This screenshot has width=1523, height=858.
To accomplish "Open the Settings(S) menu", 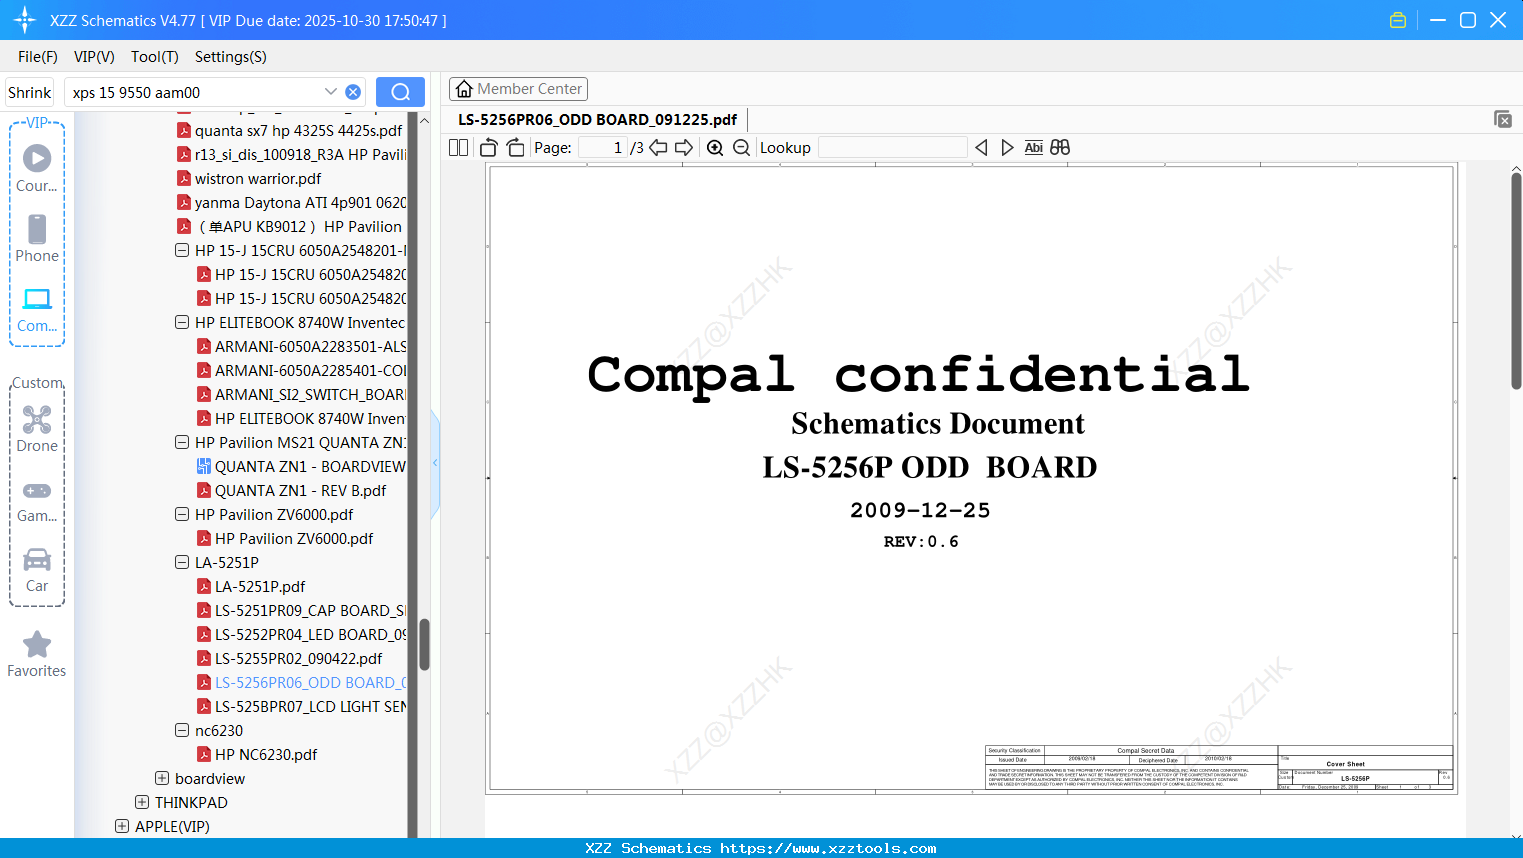I will tap(231, 57).
